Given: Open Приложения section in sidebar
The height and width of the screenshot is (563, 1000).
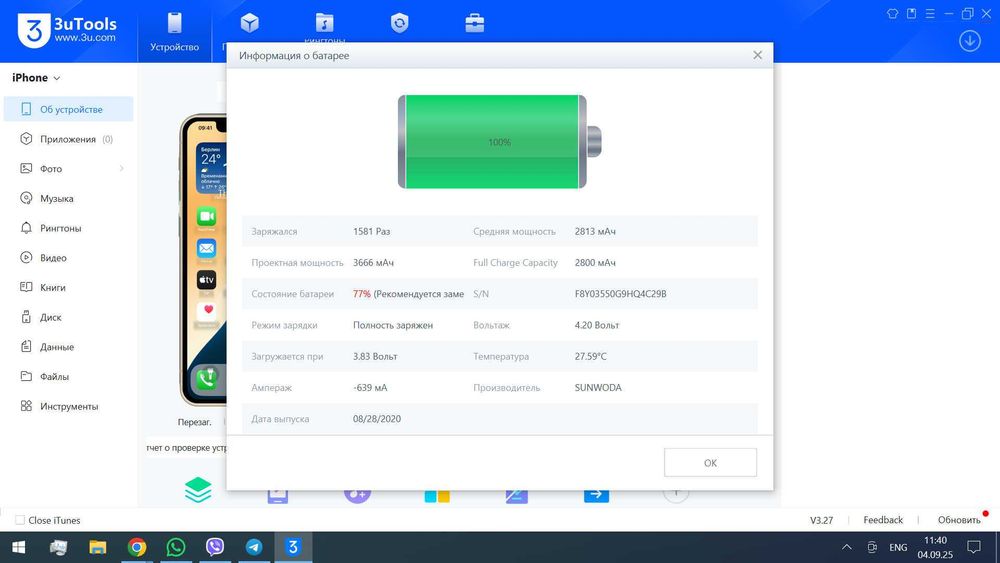Looking at the screenshot, I should (x=67, y=140).
